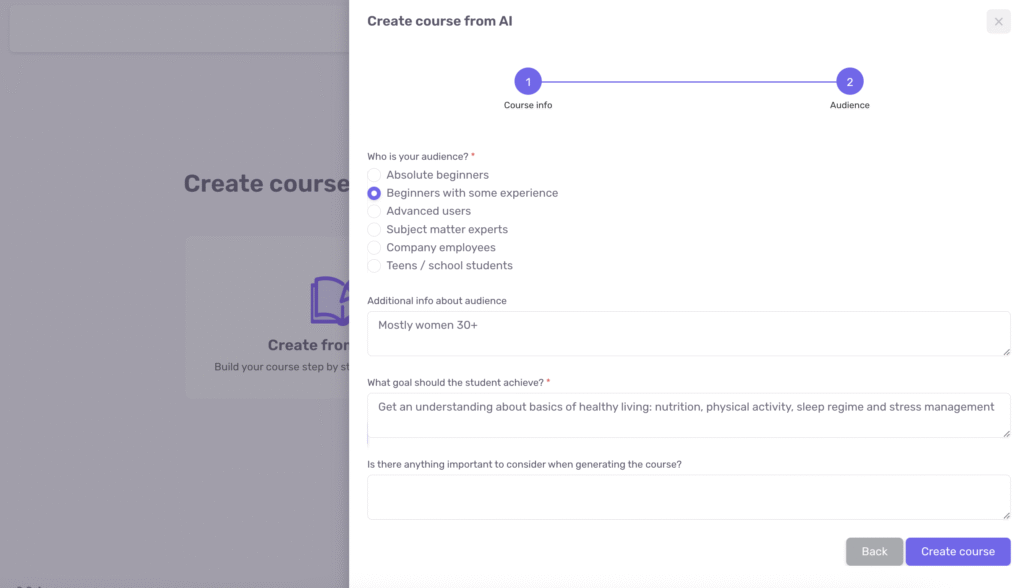The width and height of the screenshot is (1024, 588).
Task: Click the student goal text area
Action: coord(688,416)
